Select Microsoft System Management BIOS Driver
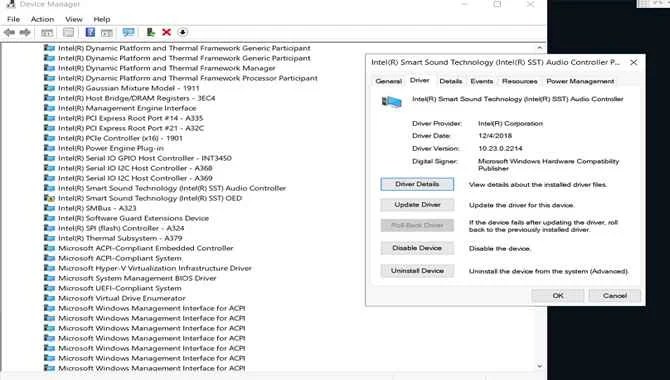670x380 pixels. pos(137,278)
